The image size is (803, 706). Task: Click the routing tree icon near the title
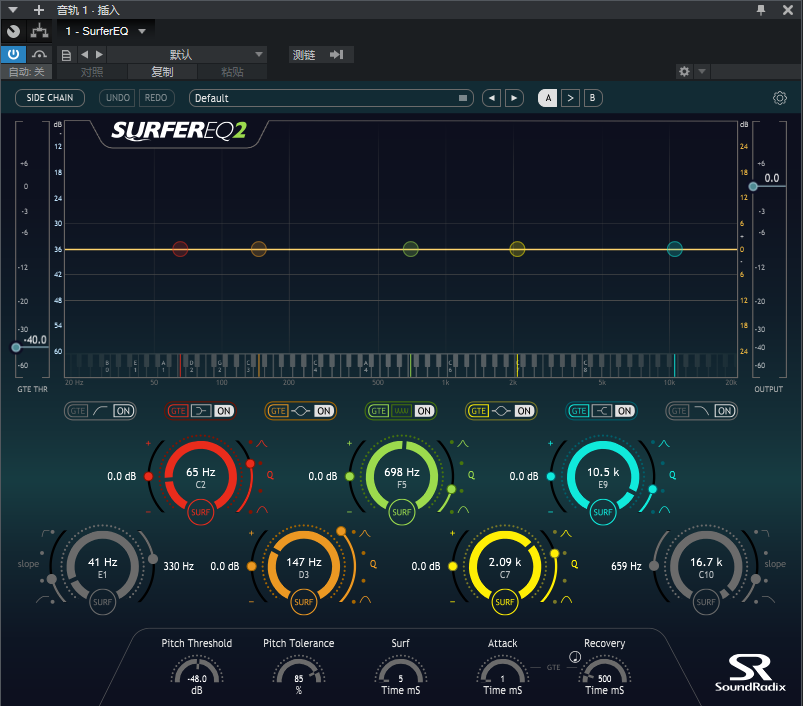click(39, 31)
